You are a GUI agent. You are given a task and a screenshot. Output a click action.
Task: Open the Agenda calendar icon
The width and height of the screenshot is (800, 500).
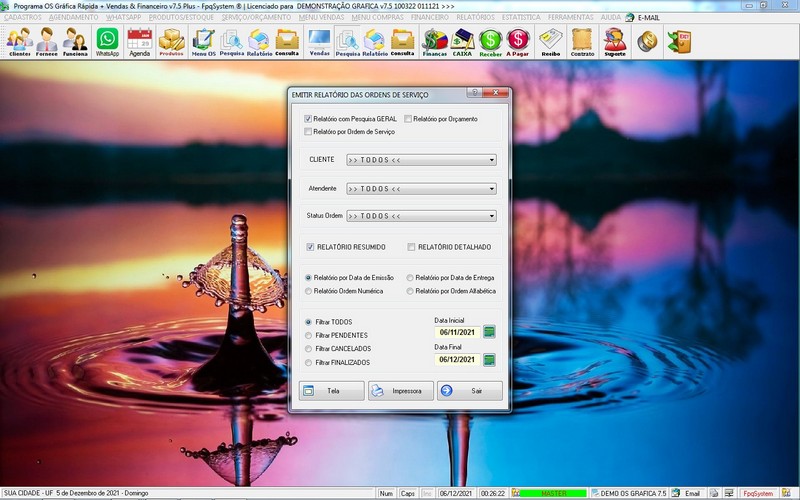(140, 41)
